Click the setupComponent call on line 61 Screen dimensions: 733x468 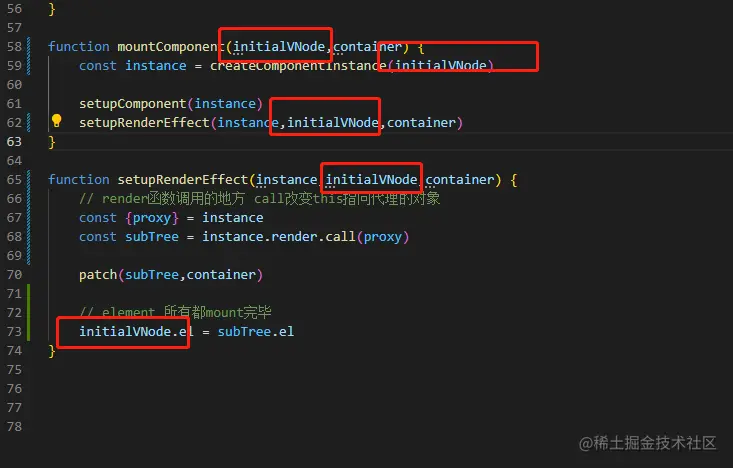133,103
